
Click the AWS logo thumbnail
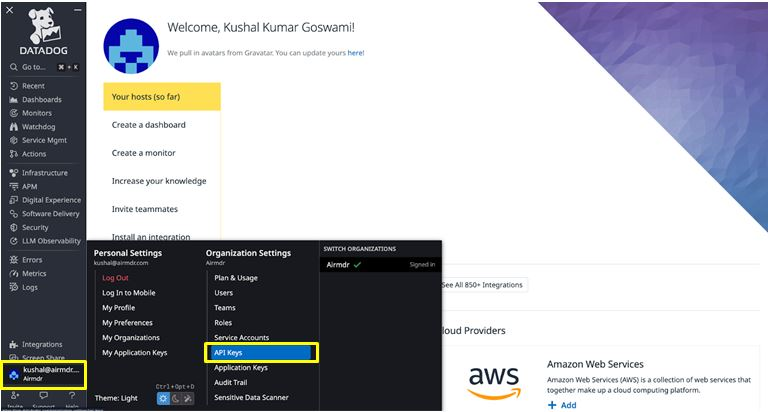[x=494, y=383]
